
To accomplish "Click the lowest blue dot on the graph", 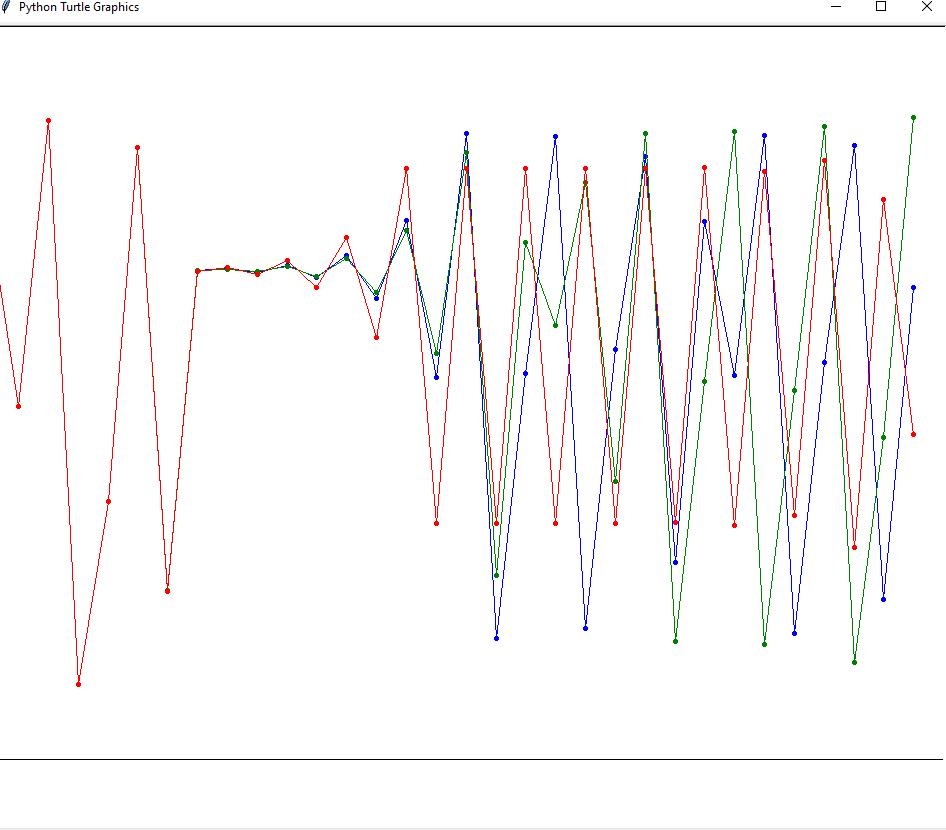I will (496, 638).
